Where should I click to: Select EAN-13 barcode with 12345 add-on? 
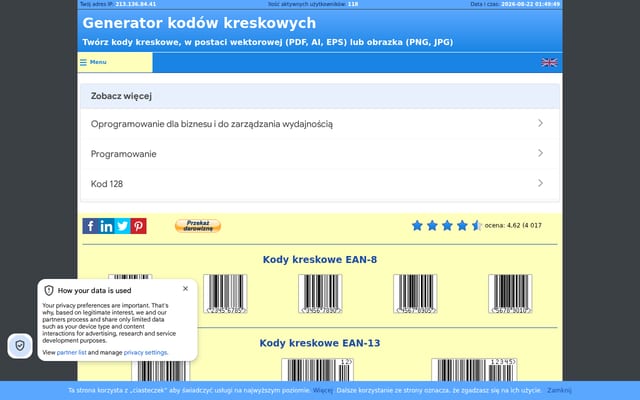pos(474,370)
